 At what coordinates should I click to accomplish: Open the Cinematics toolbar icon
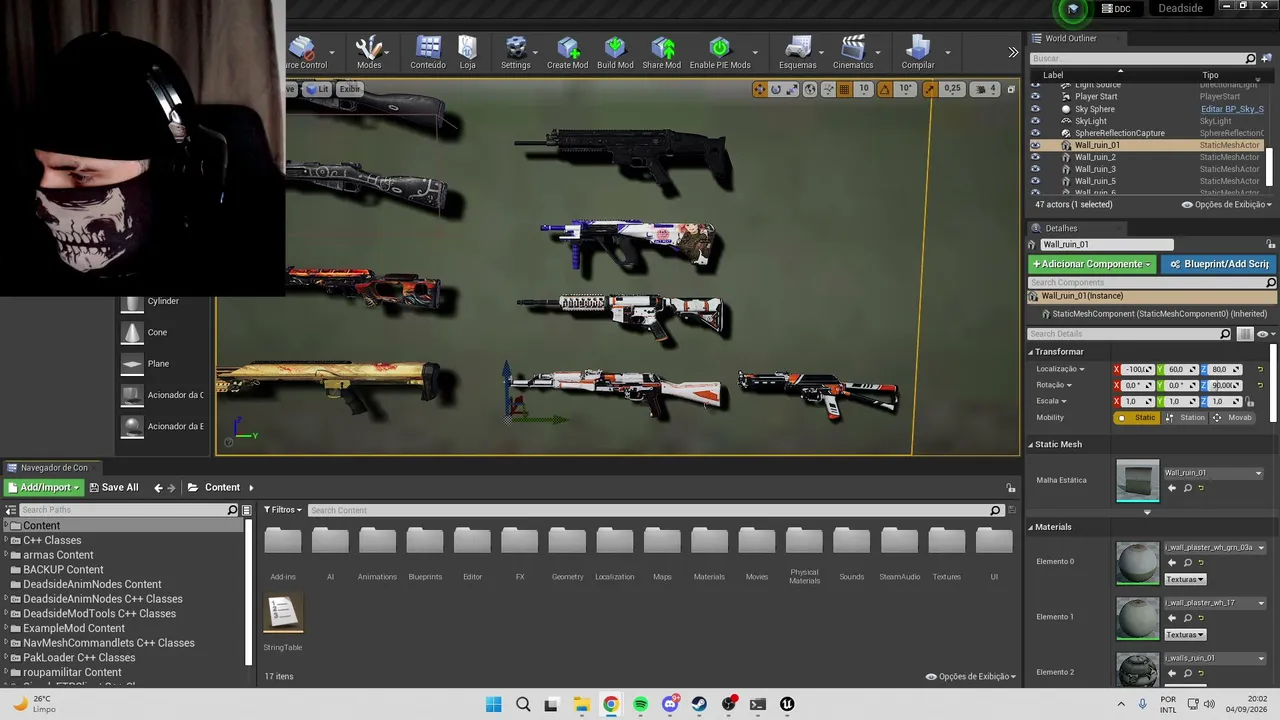click(852, 48)
